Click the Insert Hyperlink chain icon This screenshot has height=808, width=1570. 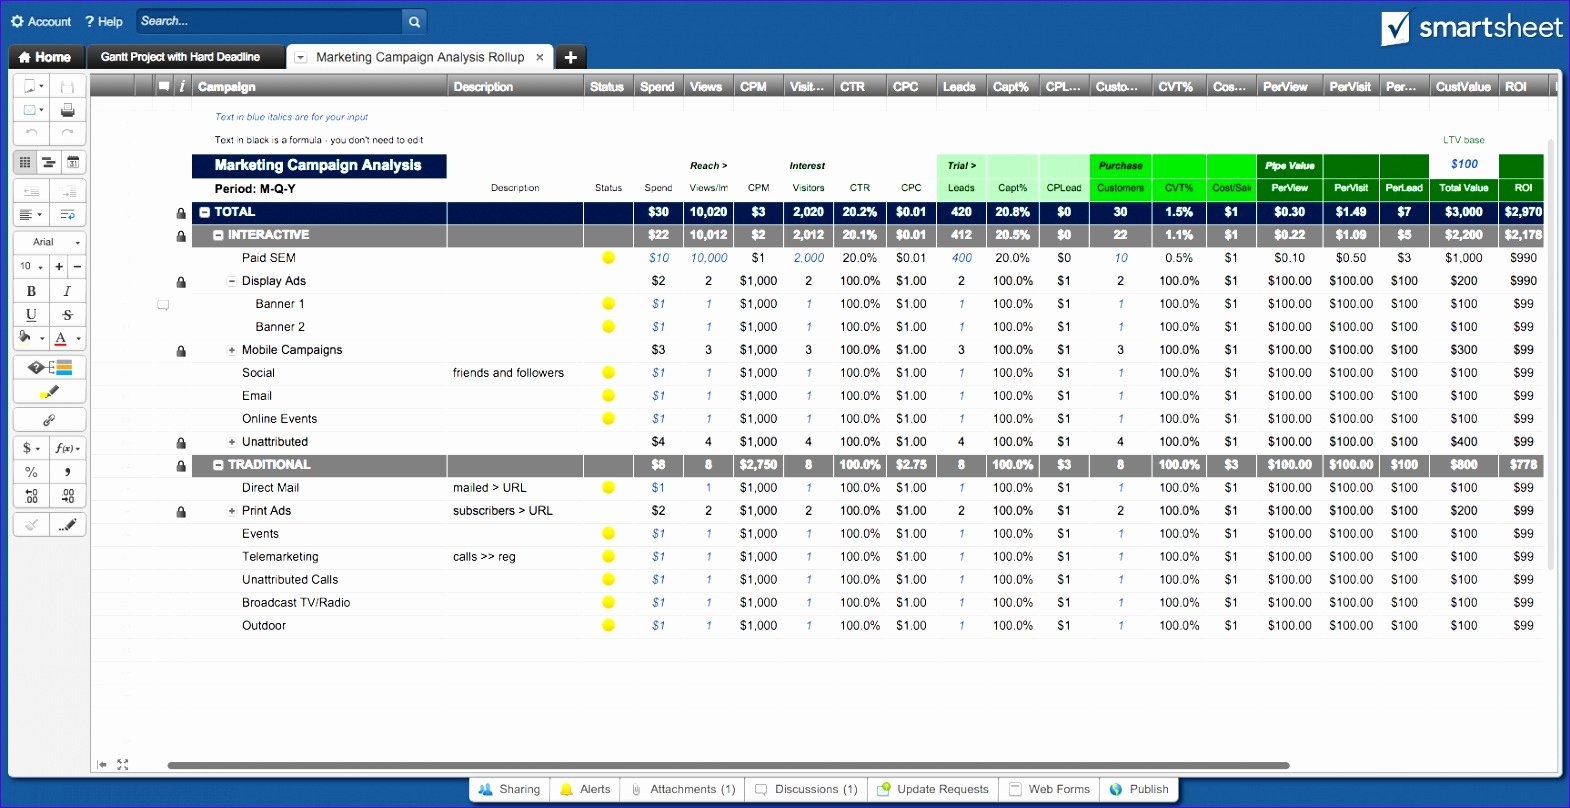(x=48, y=420)
